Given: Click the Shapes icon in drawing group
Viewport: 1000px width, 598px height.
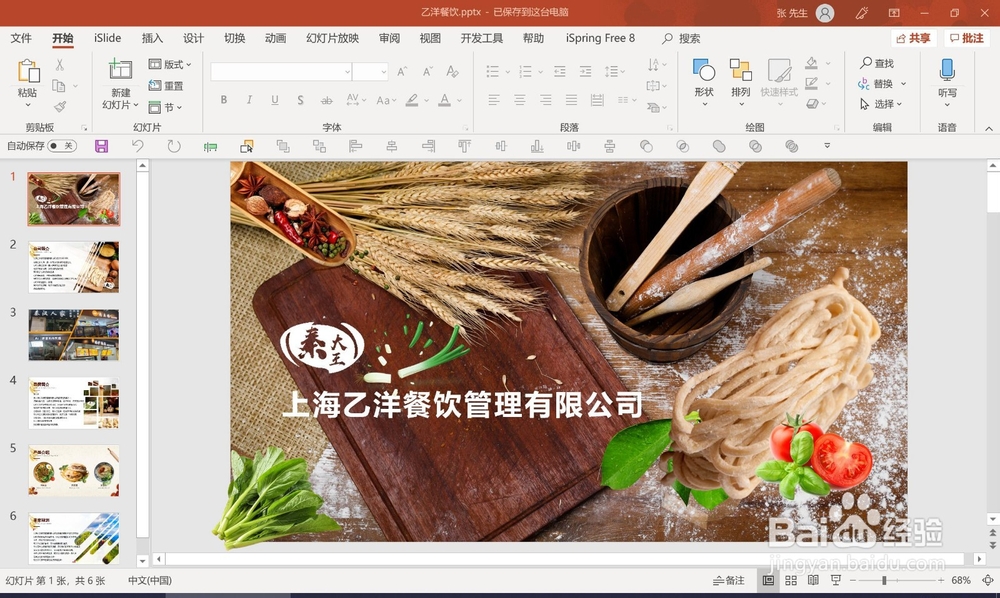Looking at the screenshot, I should (703, 70).
